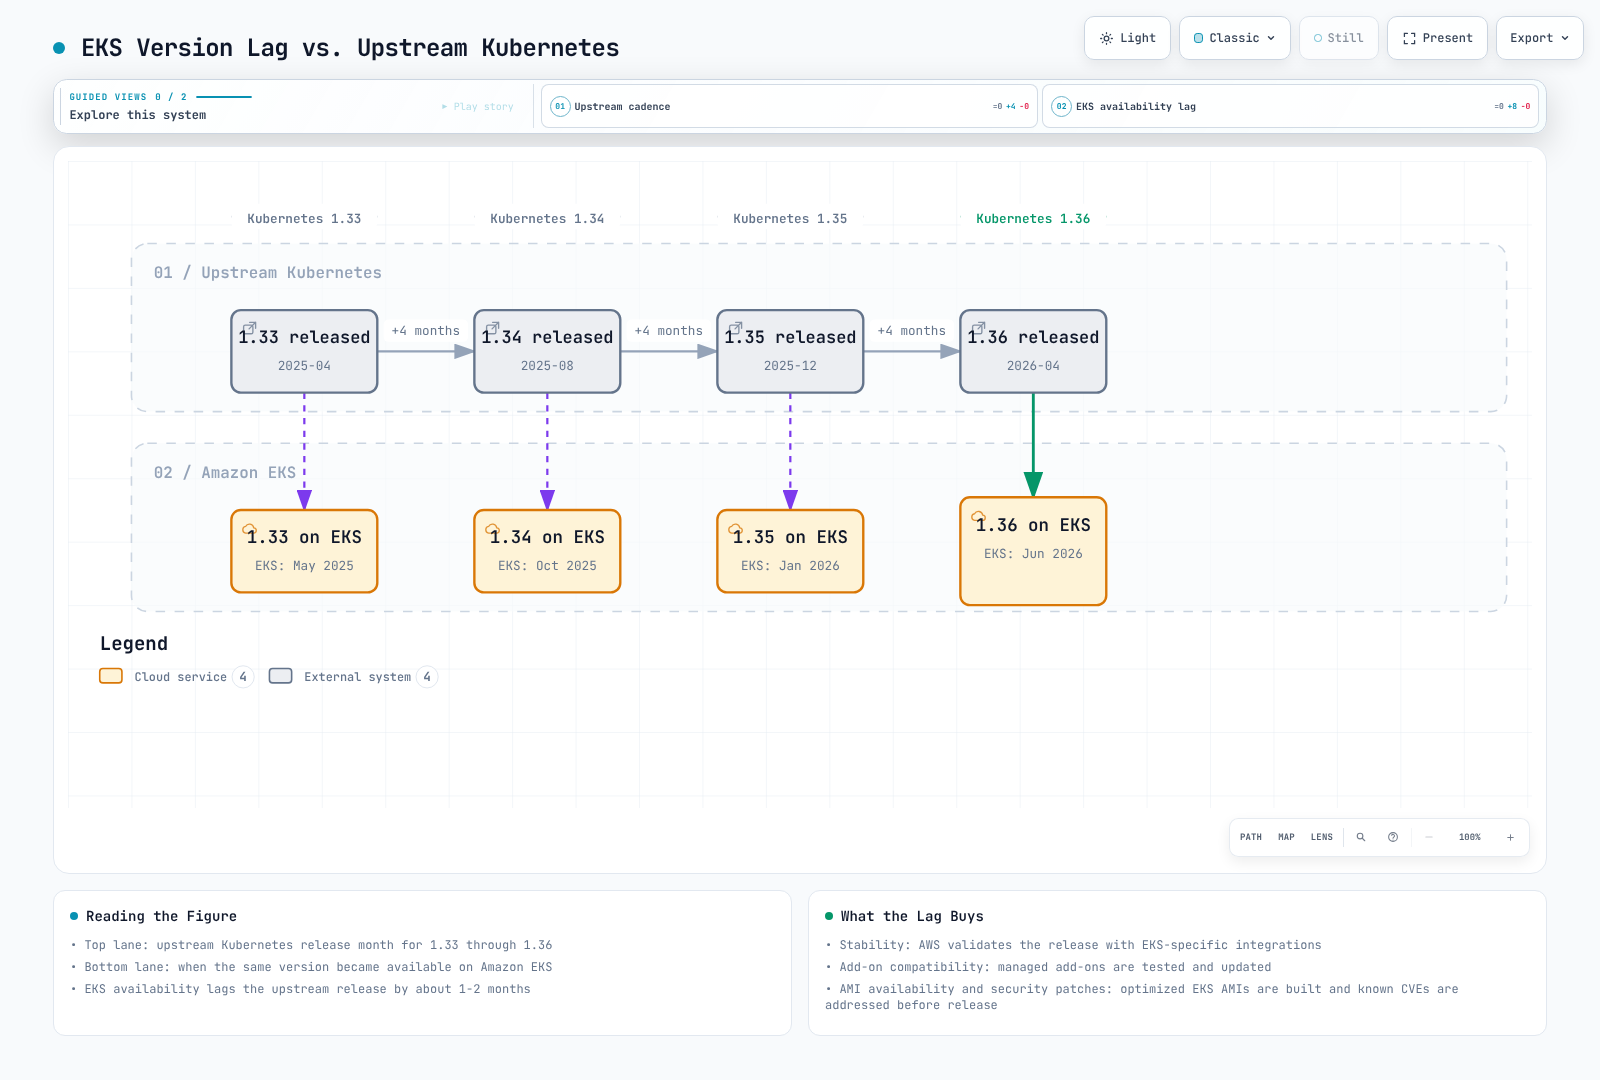Click the '02 / Amazon EKS' lane title
The height and width of the screenshot is (1080, 1600).
pos(225,472)
